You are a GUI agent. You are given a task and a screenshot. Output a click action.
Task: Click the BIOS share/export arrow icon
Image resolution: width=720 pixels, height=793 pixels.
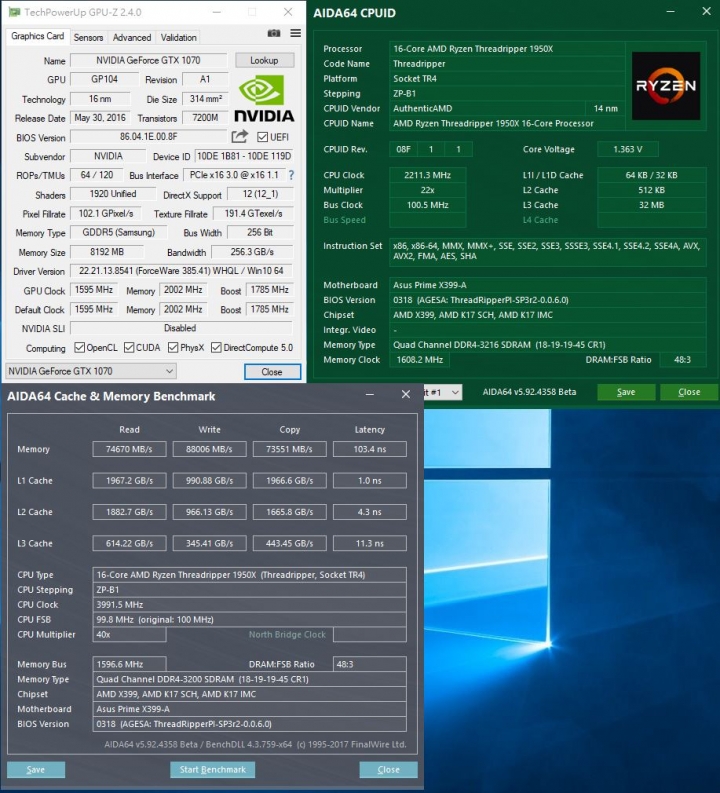pyautogui.click(x=240, y=137)
